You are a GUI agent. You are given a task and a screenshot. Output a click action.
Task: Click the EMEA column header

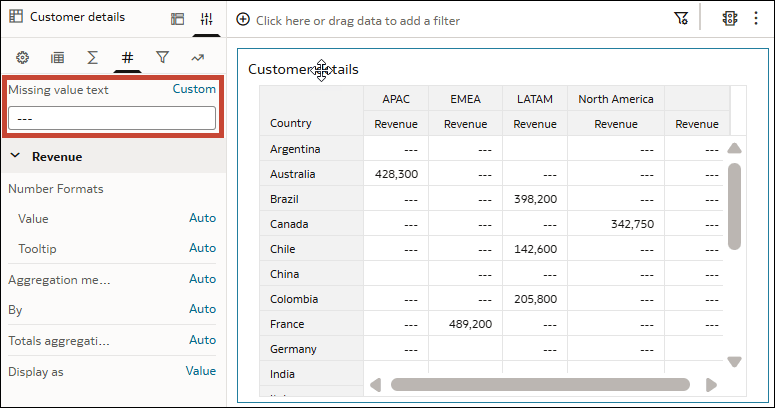pyautogui.click(x=465, y=99)
